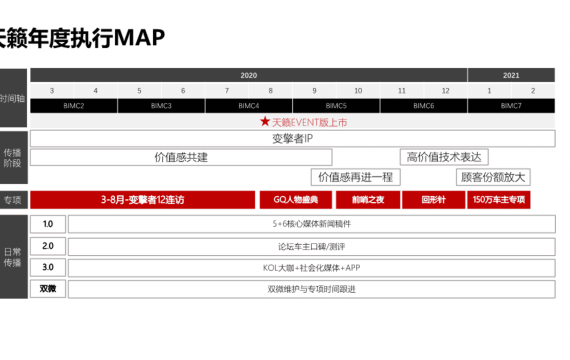This screenshot has height=360, width=570.
Task: Click the red GQ人物盛典 block
Action: coord(296,200)
